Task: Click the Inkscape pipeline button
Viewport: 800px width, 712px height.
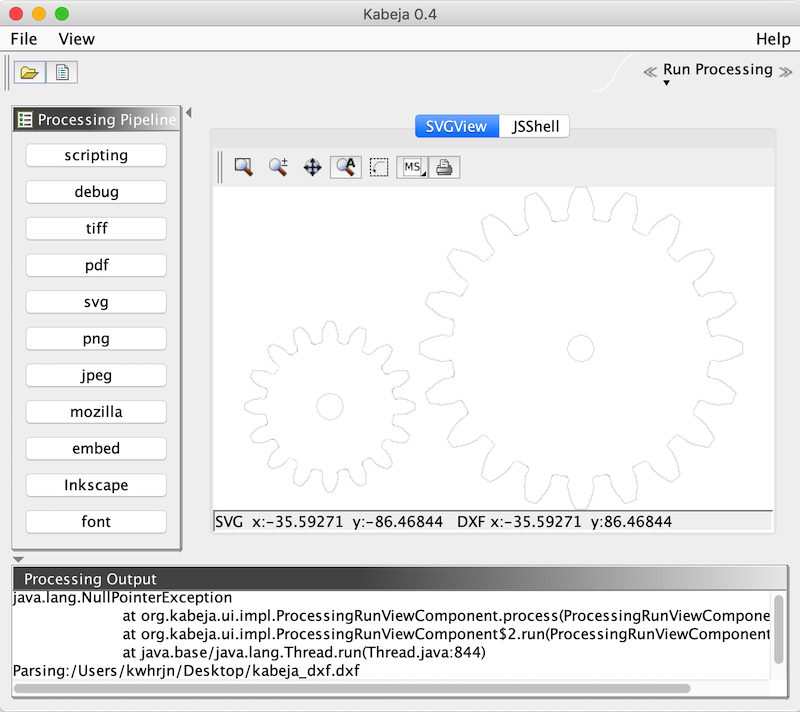Action: (96, 485)
